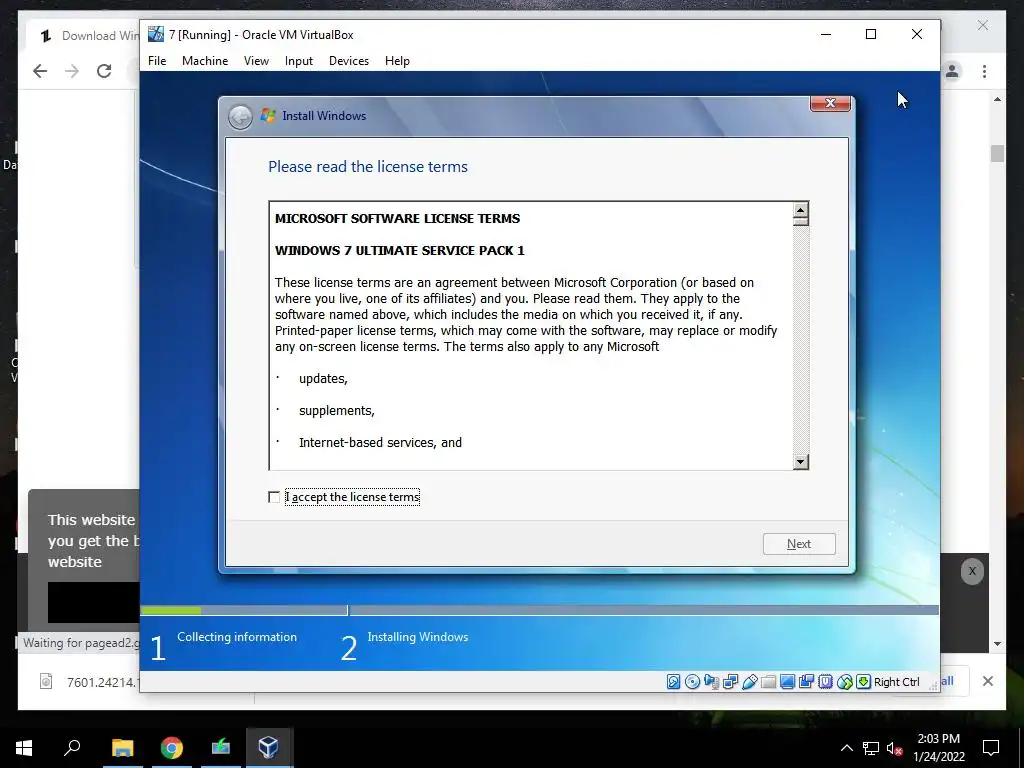Screen dimensions: 1024x768
Task: Open the notification center icon
Action: pos(991,748)
